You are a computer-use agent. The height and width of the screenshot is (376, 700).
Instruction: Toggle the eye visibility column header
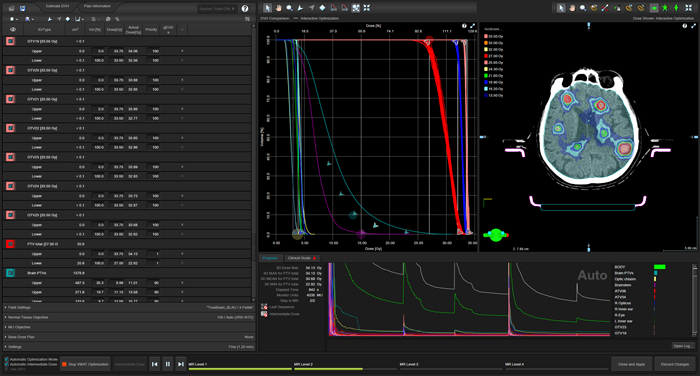coord(13,29)
